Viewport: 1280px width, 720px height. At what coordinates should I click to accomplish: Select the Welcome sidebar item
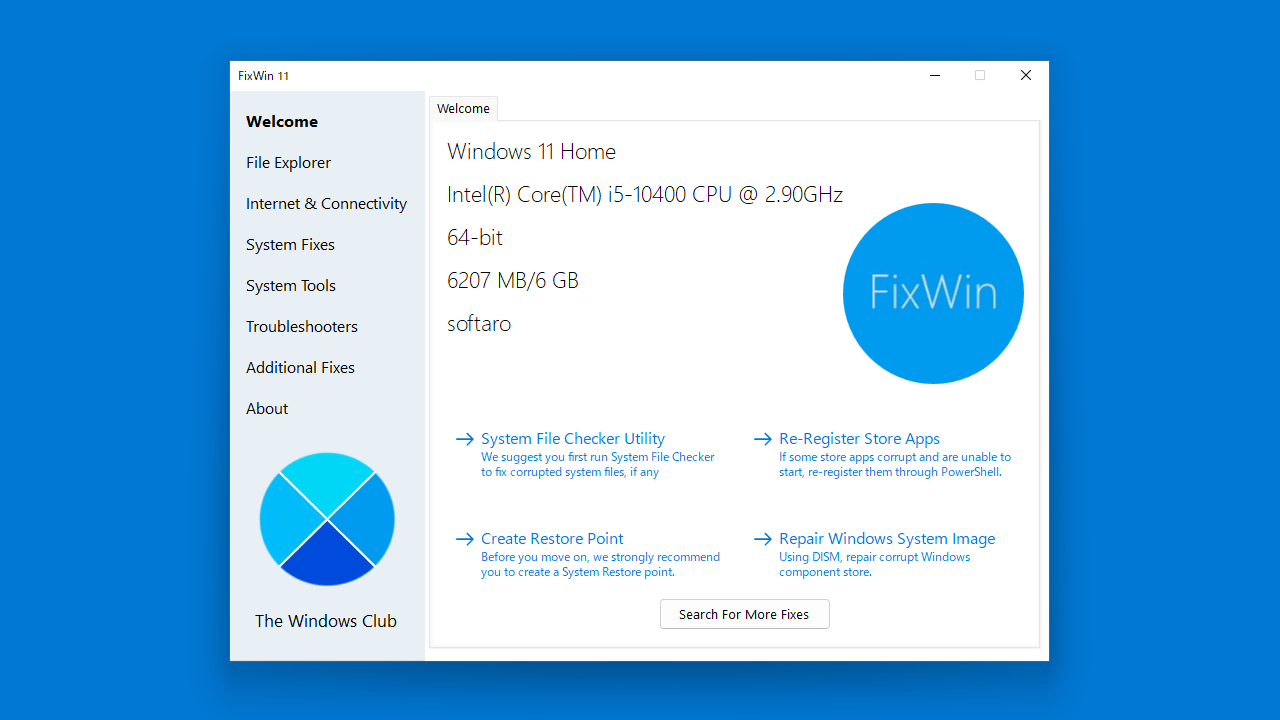pyautogui.click(x=282, y=121)
